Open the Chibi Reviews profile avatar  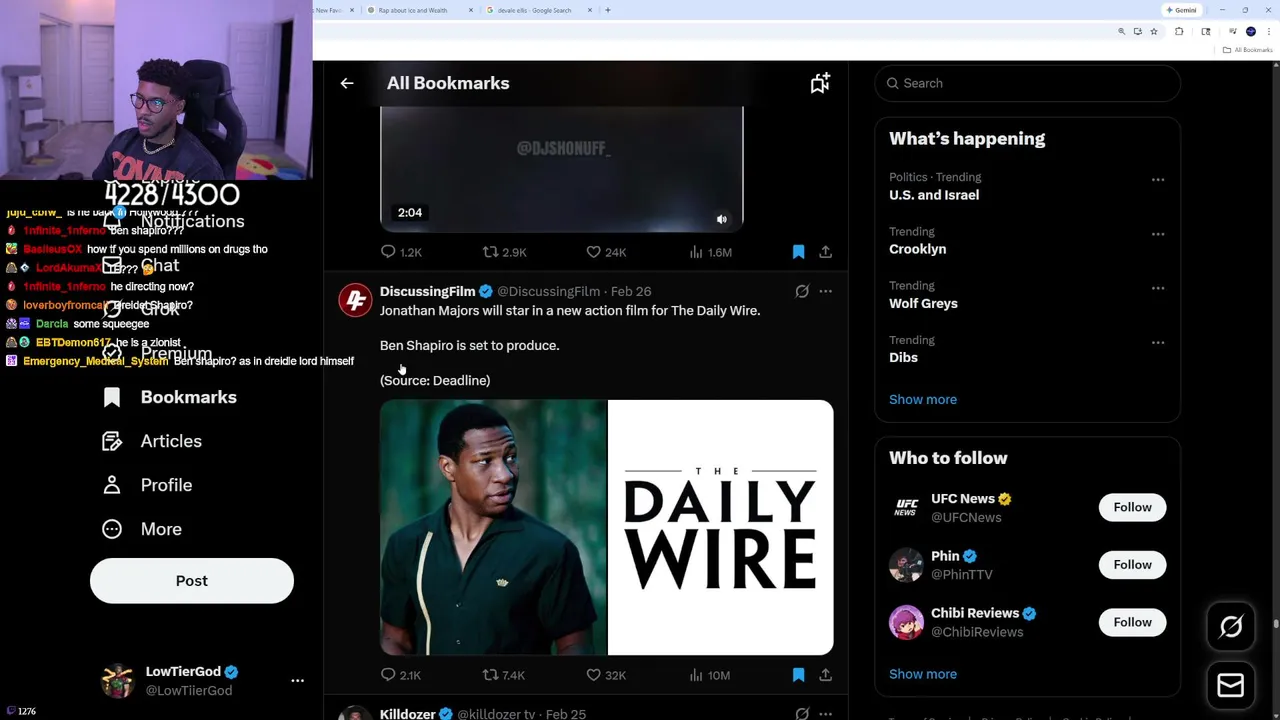(x=906, y=622)
